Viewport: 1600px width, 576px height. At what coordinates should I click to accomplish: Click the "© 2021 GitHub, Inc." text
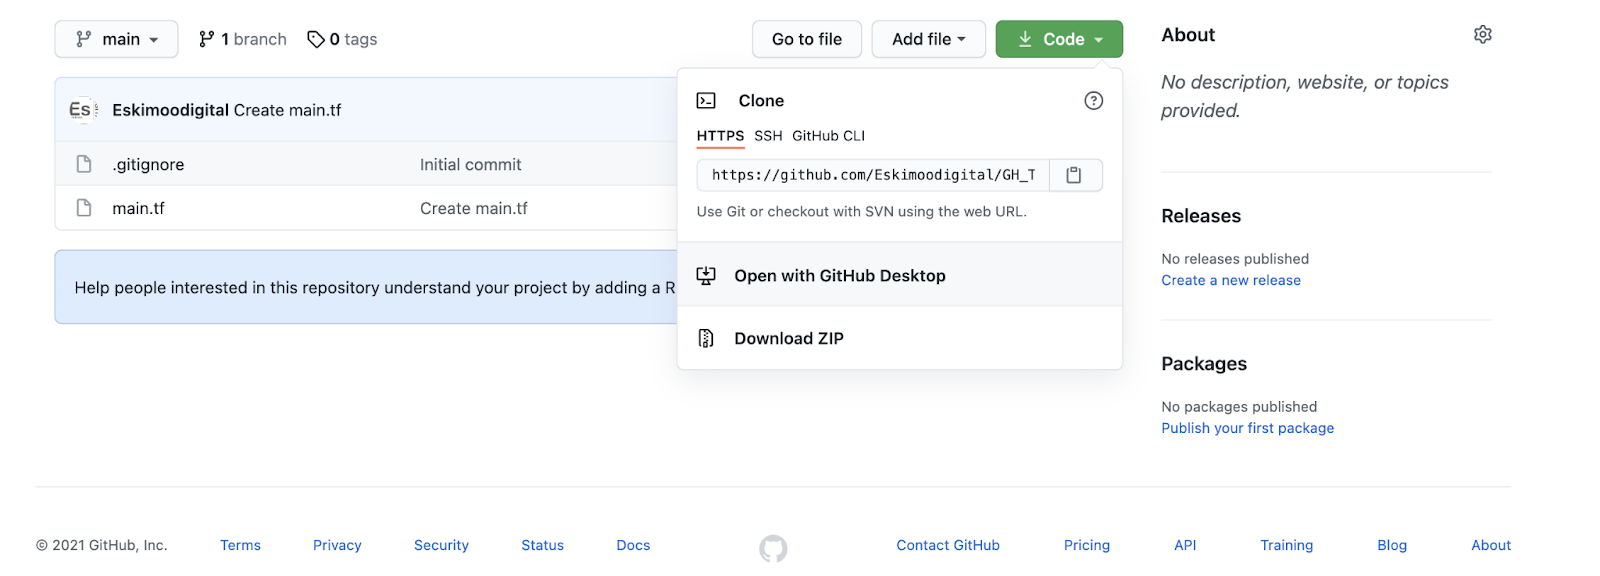tap(102, 545)
